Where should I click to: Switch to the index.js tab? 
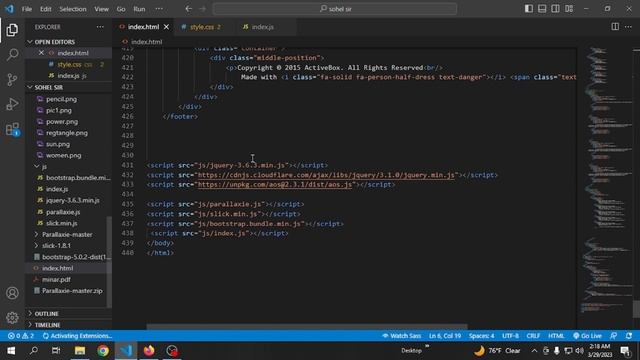(x=262, y=27)
